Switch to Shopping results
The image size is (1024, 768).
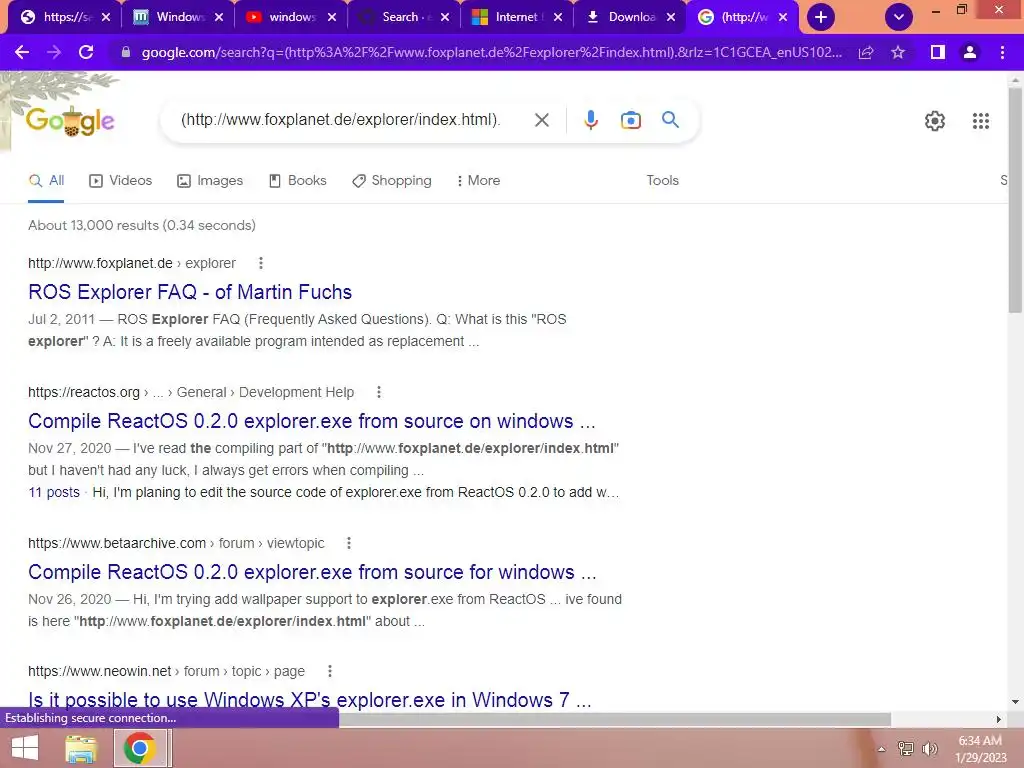392,181
